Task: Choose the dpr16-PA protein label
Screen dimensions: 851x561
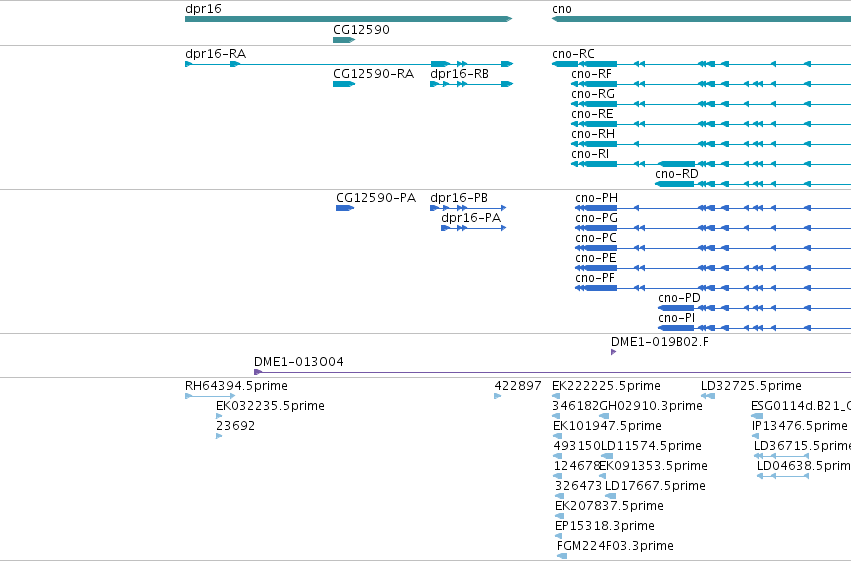Action: 471,218
